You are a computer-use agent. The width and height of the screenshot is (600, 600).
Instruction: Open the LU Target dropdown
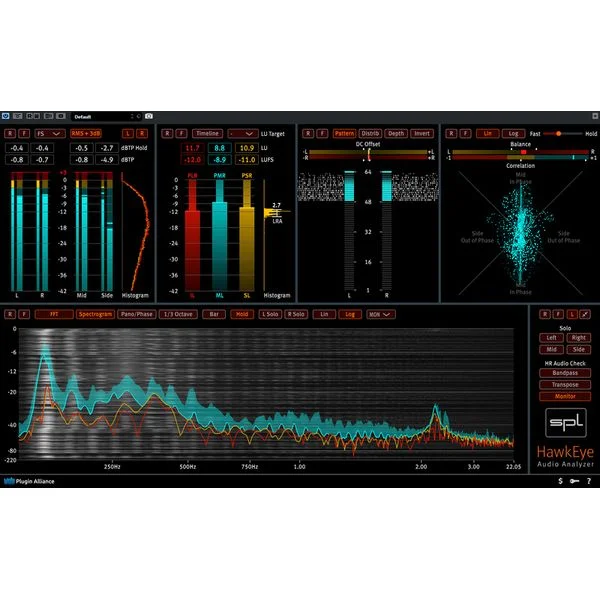pos(243,134)
